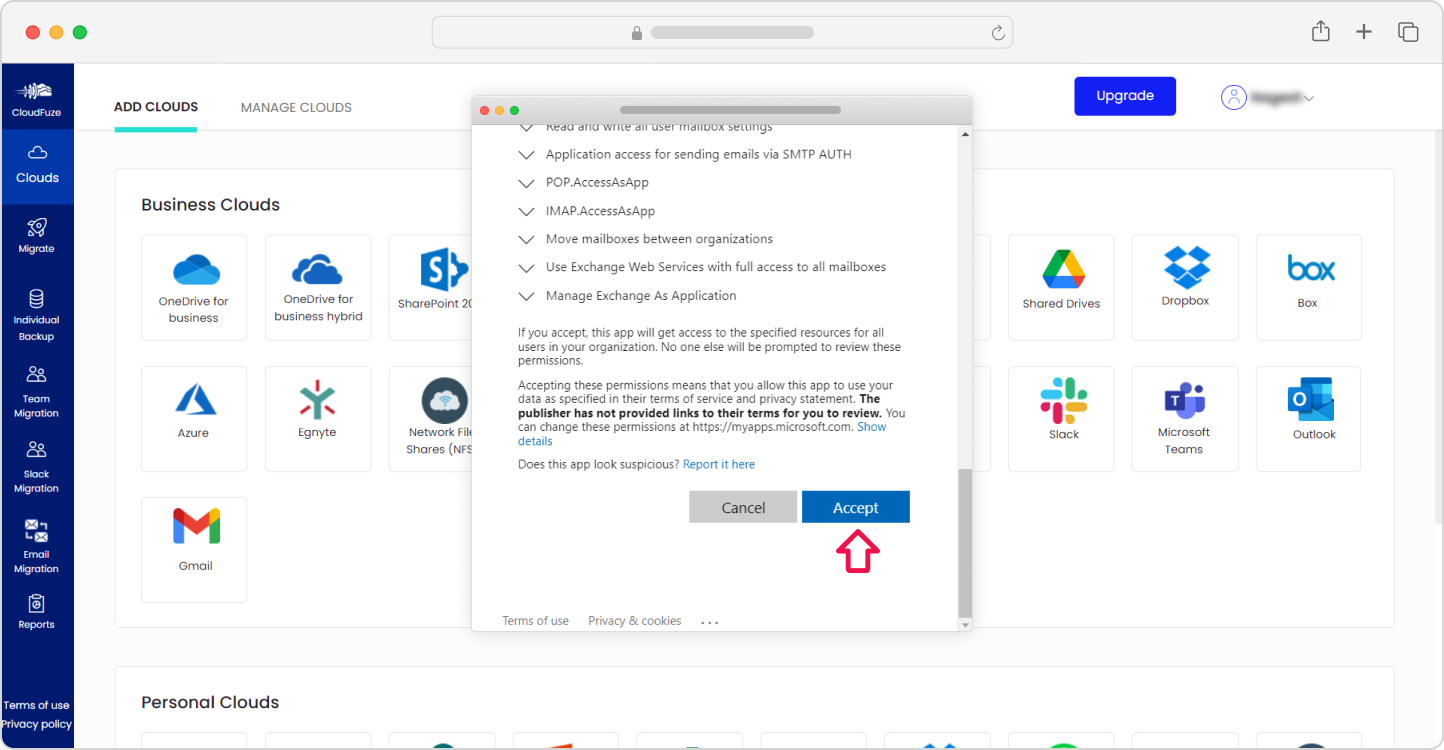This screenshot has width=1444, height=750.
Task: Click the user avatar icon
Action: [x=1234, y=97]
